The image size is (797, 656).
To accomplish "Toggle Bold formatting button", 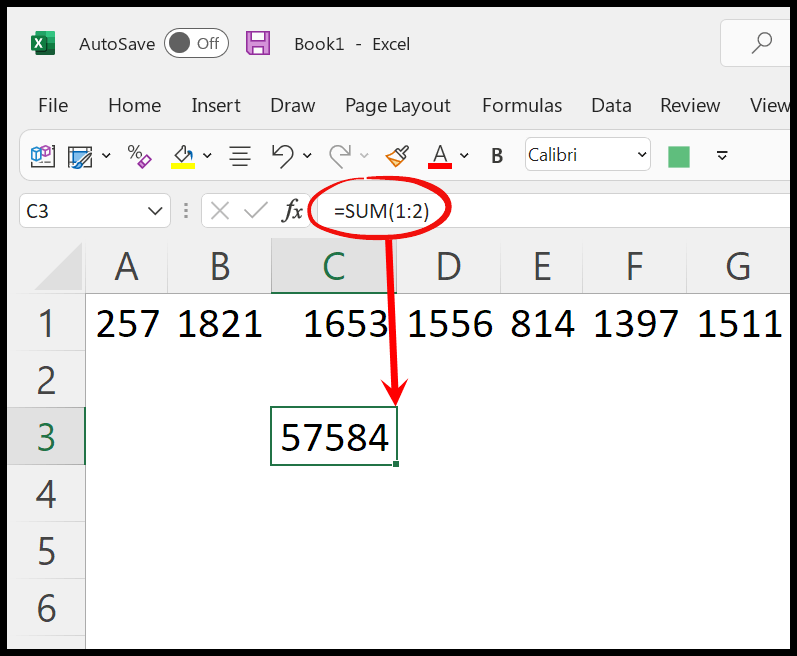I will [497, 155].
